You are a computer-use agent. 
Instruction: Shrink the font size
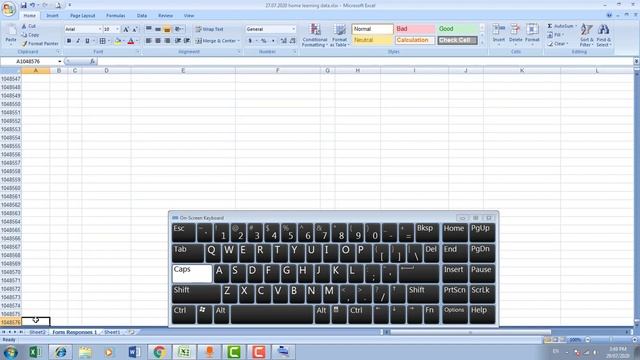(x=135, y=29)
